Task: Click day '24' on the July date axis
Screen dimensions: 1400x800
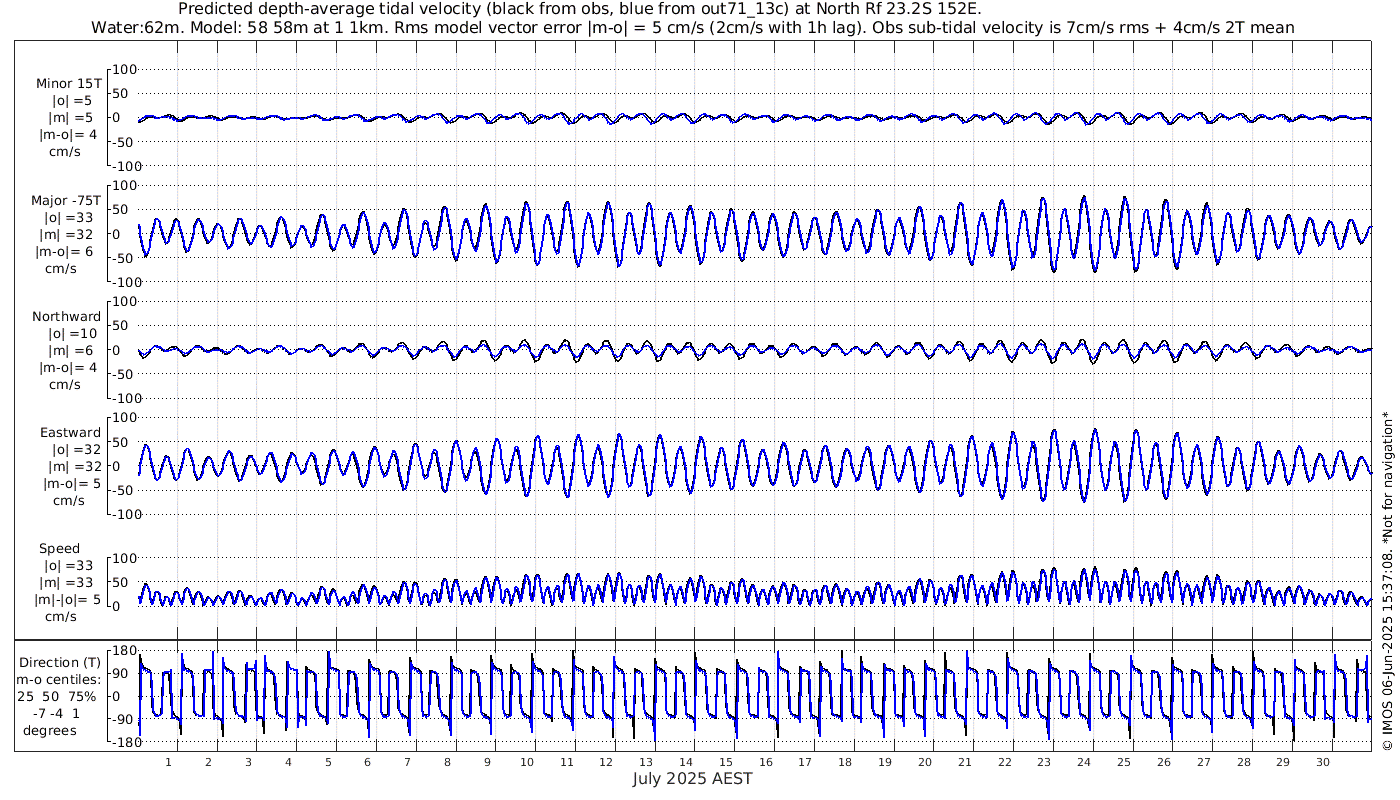Action: coord(1084,762)
